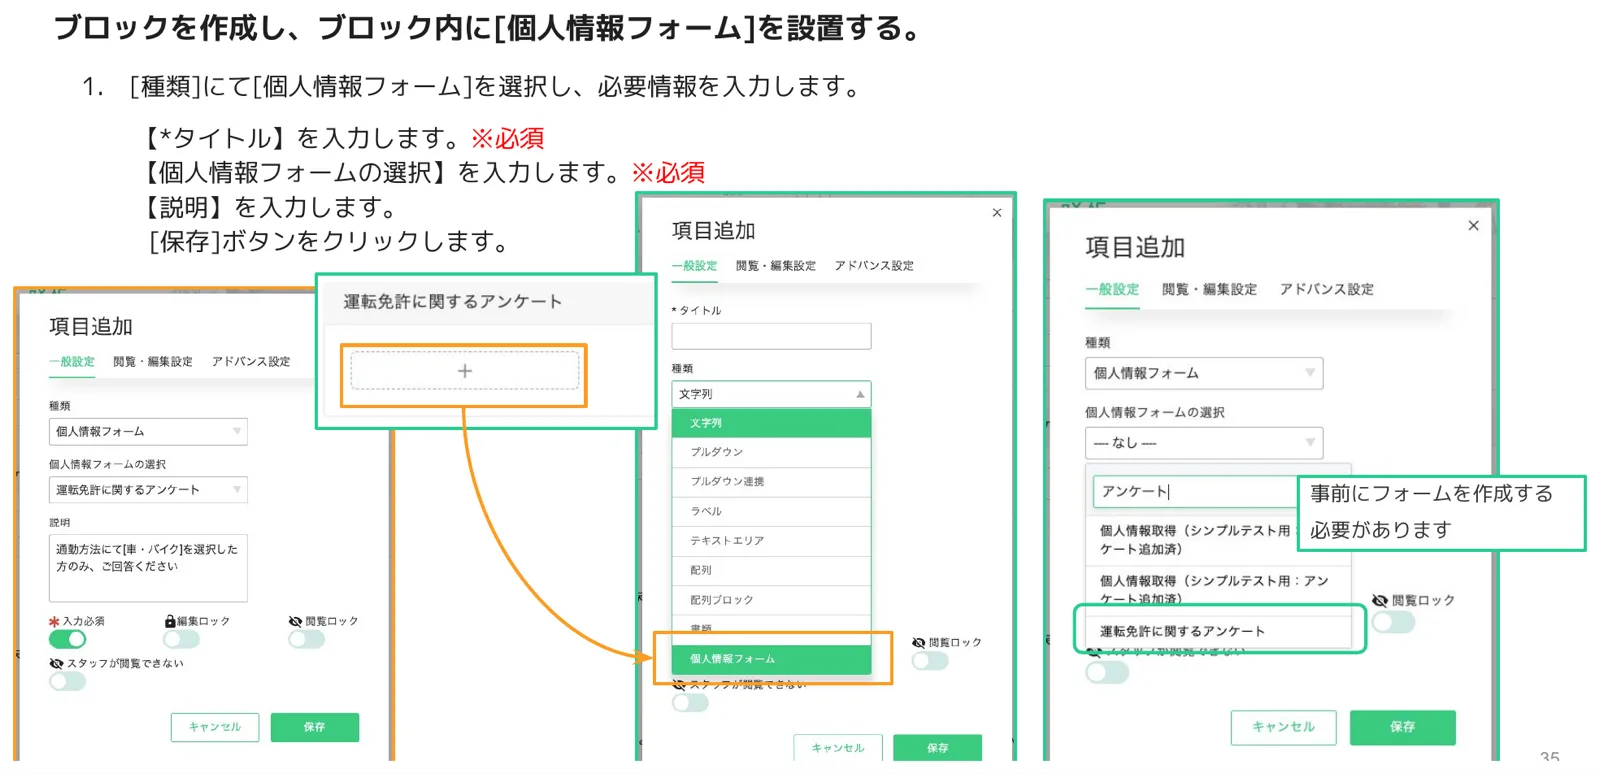Open アドバンス設定 tab in the middle dialog

(874, 265)
